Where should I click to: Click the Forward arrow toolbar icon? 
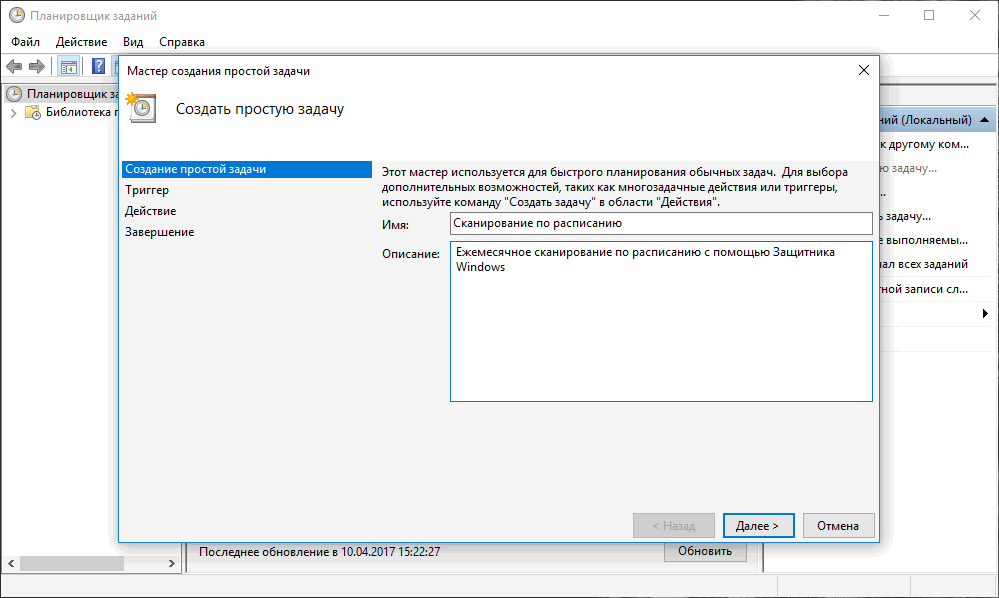37,66
